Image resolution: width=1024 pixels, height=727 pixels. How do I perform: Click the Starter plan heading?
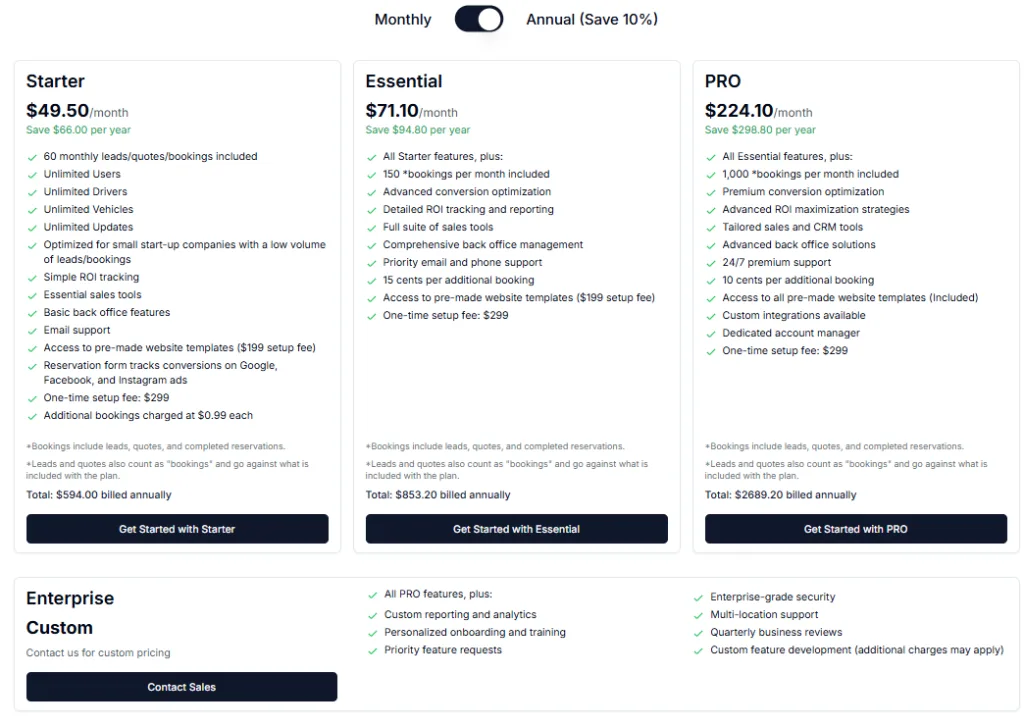55,81
